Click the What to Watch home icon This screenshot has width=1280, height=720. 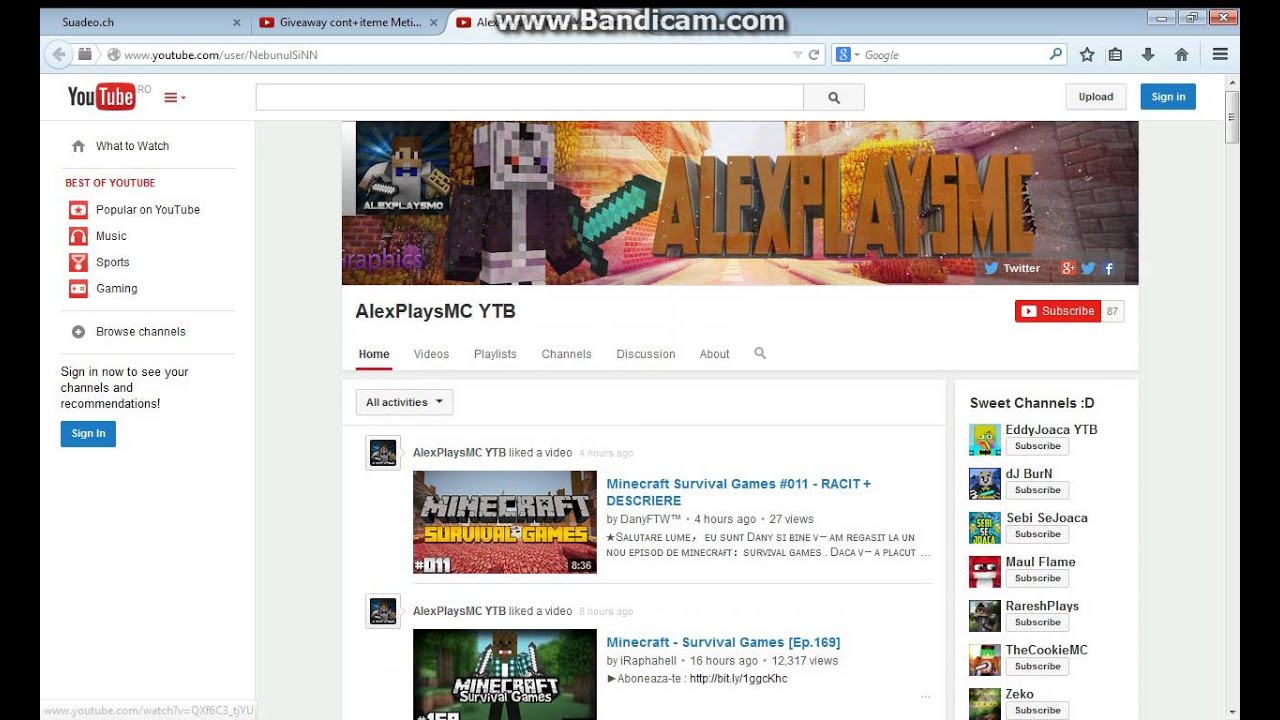pos(78,146)
